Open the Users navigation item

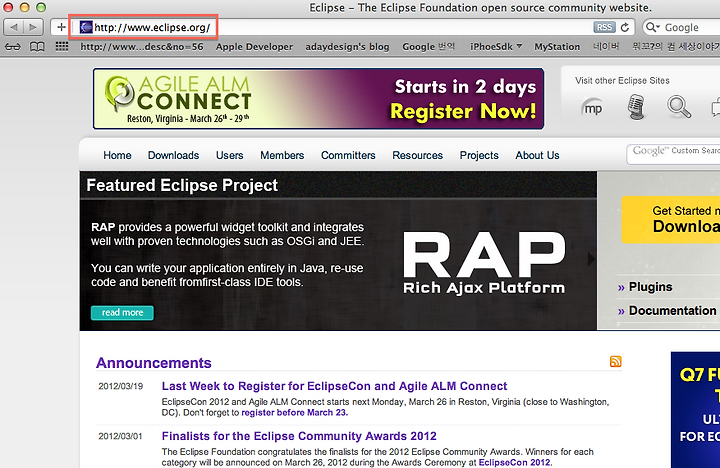pos(230,155)
